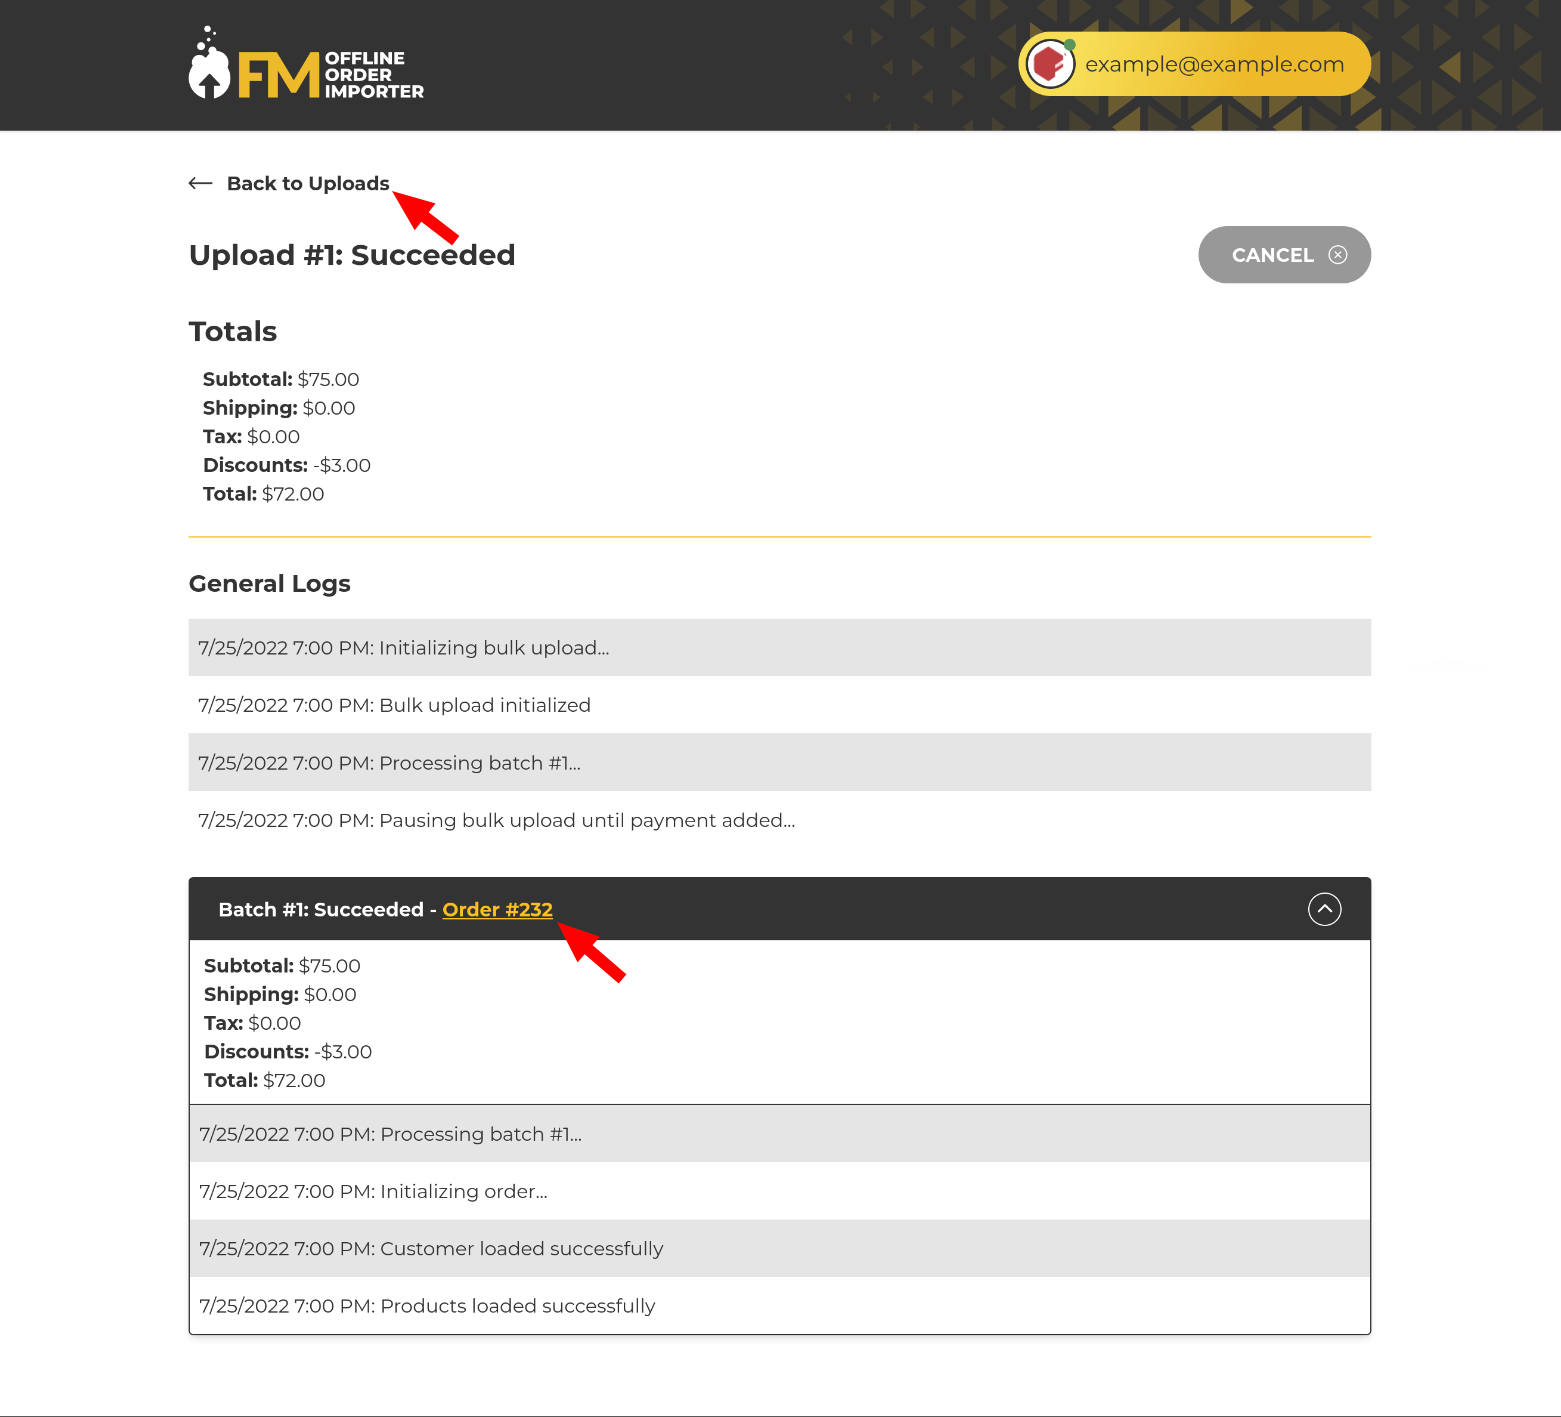Image resolution: width=1561 pixels, height=1417 pixels.
Task: Click Batch #1 Shipping: $0.00 line
Action: (x=280, y=995)
